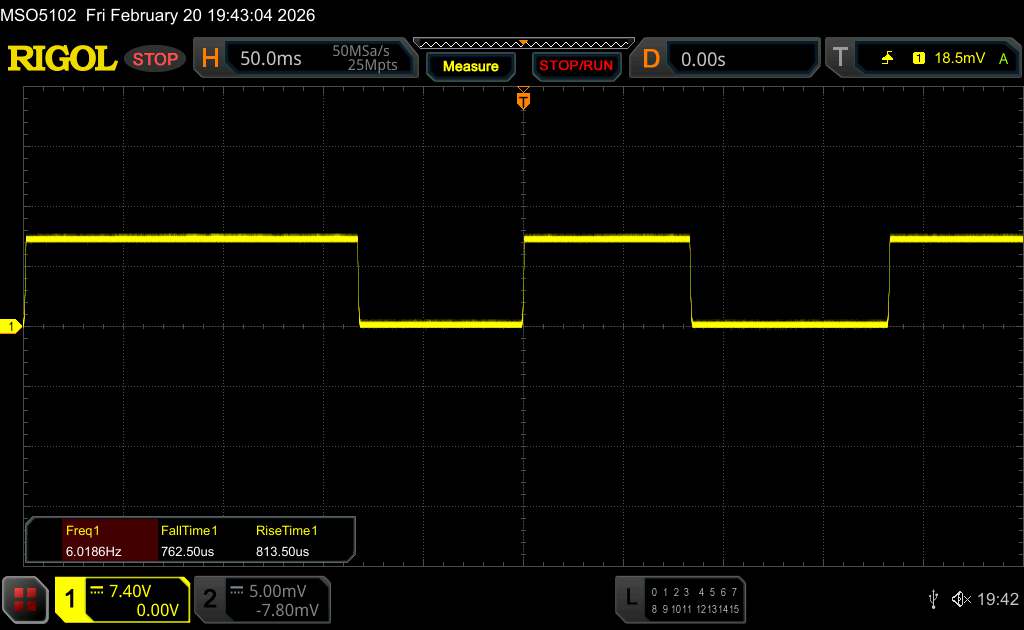Open the 50.0ms timebase scale setting

[x=271, y=59]
